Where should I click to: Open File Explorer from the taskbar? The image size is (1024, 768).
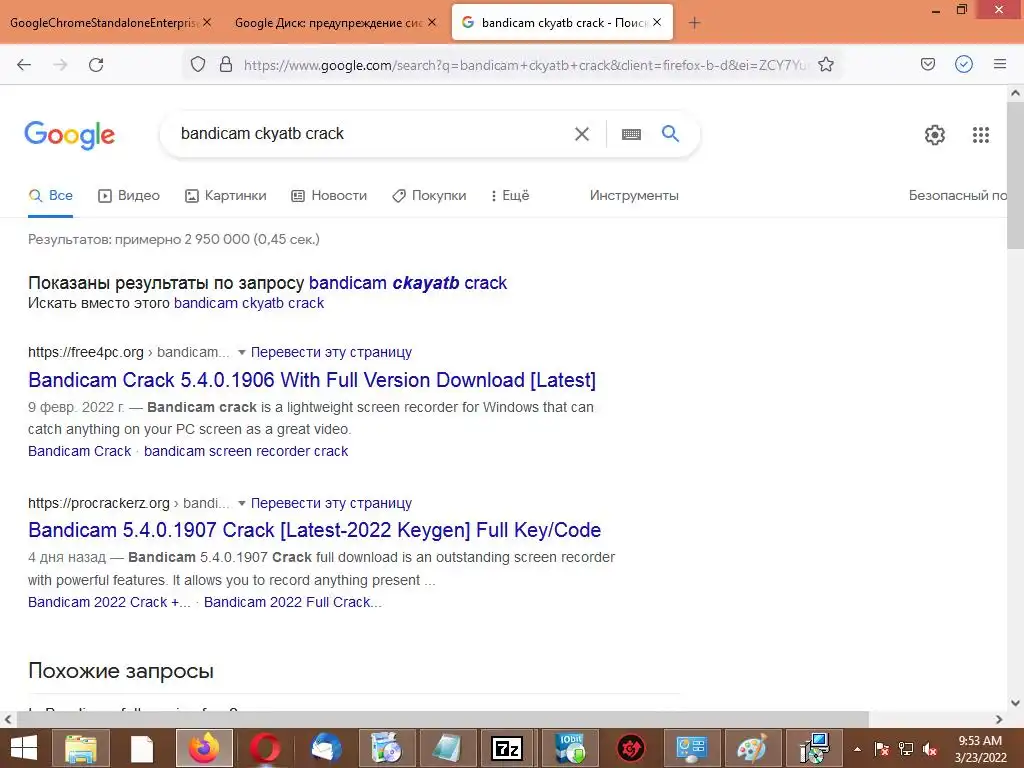[80, 748]
